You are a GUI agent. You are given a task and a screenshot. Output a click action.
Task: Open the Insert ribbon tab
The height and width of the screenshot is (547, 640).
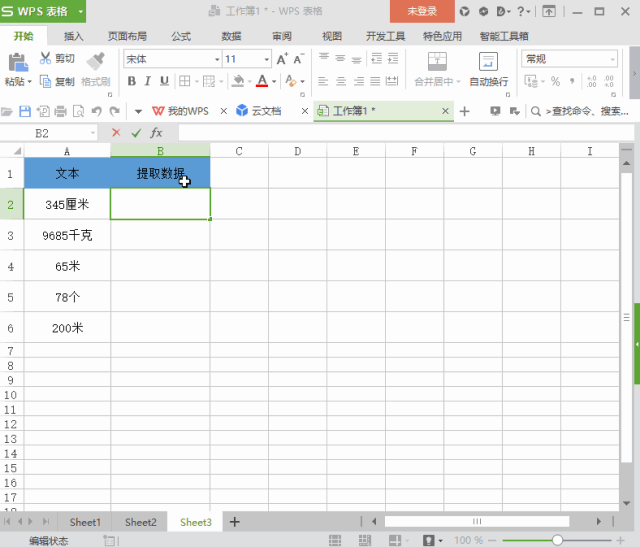pos(73,36)
